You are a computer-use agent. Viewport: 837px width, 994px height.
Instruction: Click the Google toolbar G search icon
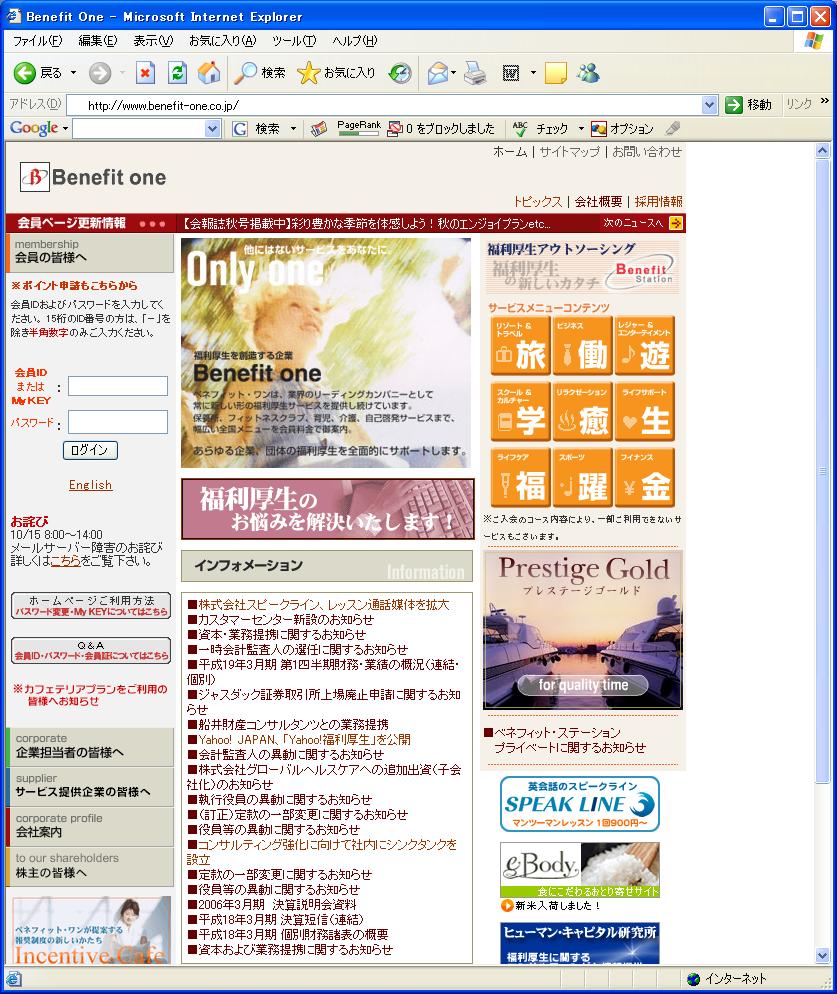[240, 129]
